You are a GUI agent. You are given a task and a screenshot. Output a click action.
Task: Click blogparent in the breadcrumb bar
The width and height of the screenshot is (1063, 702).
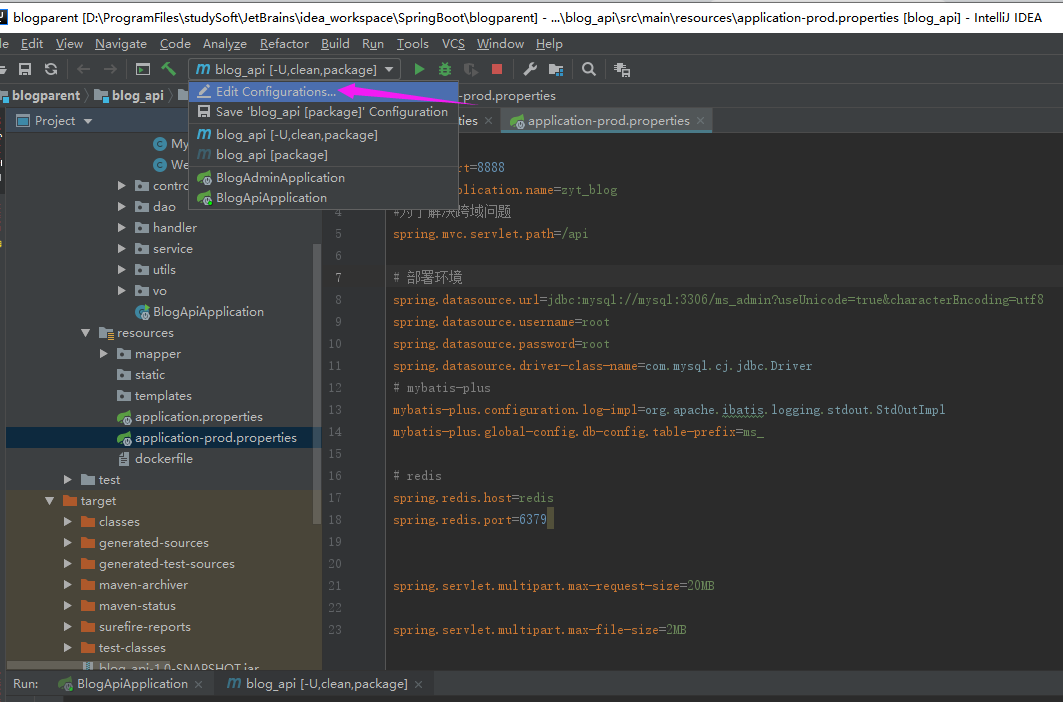(45, 96)
